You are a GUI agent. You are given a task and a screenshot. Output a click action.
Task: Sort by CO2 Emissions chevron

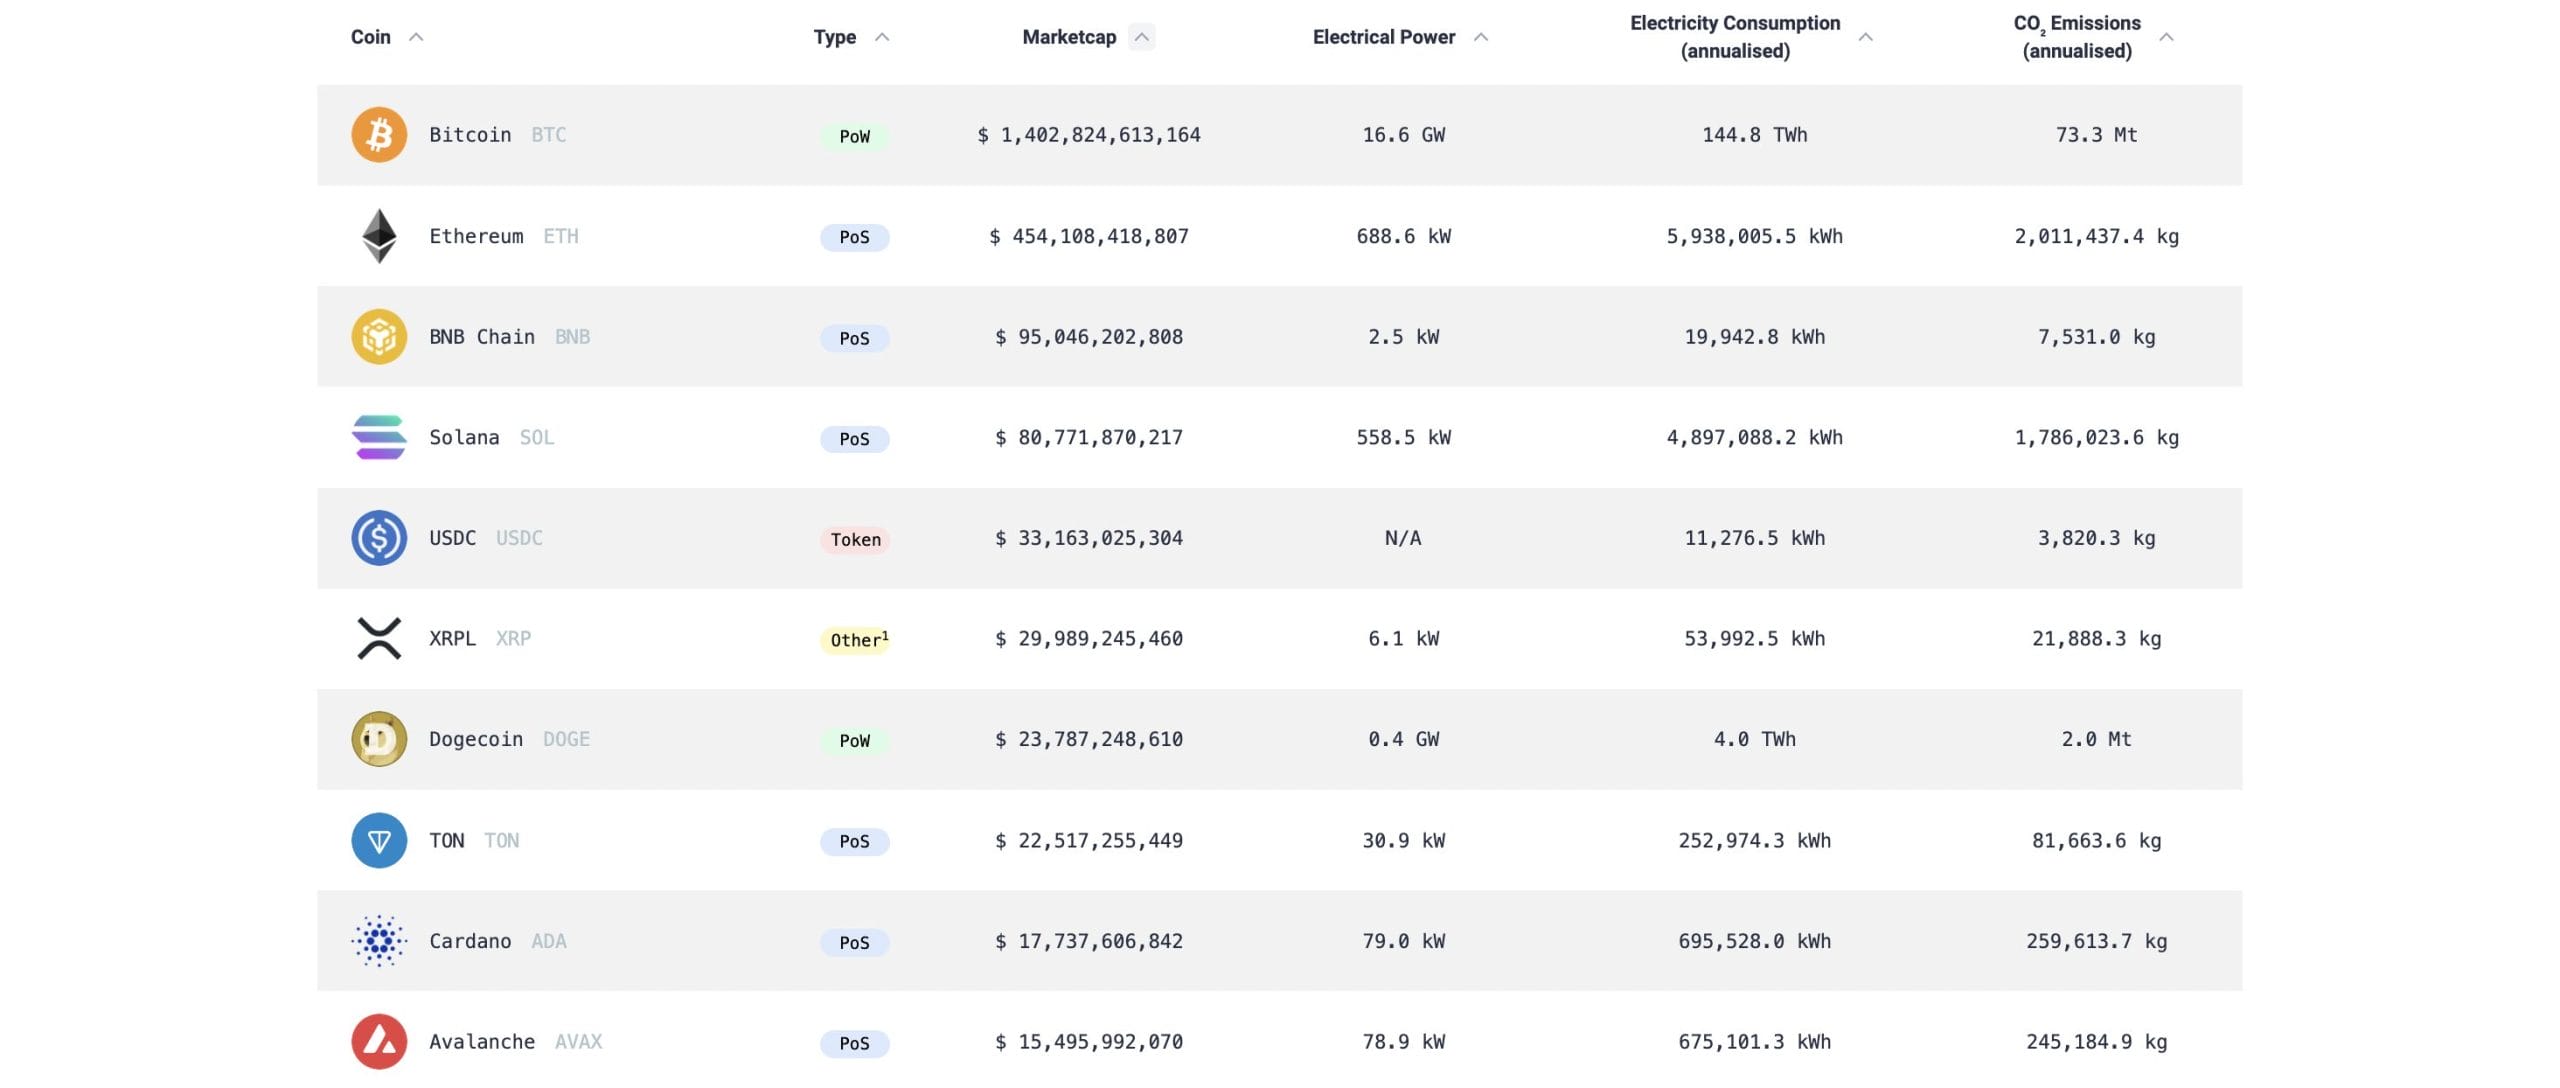tap(2166, 37)
